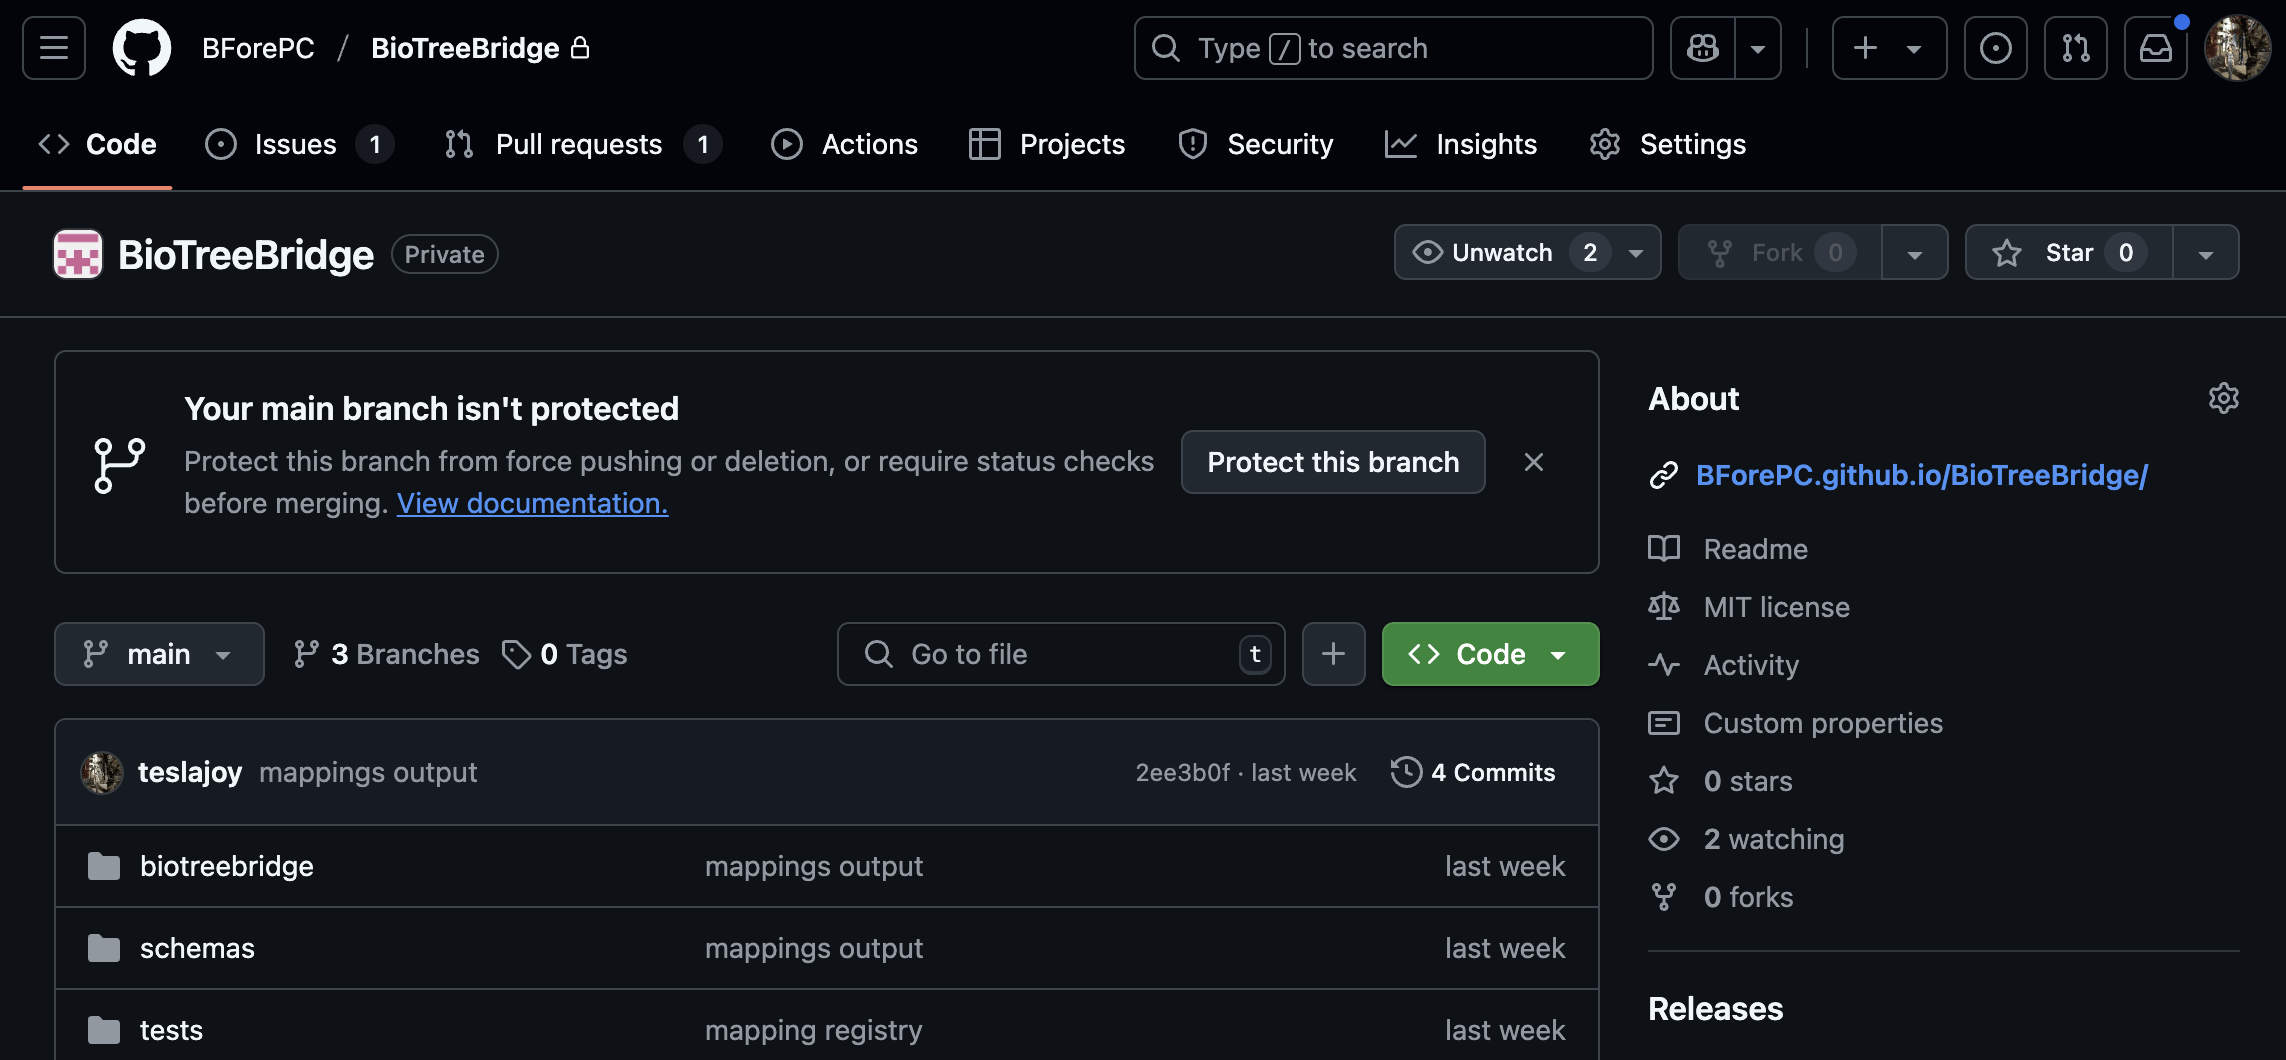Click Protect this branch button
2286x1060 pixels.
pyautogui.click(x=1333, y=462)
